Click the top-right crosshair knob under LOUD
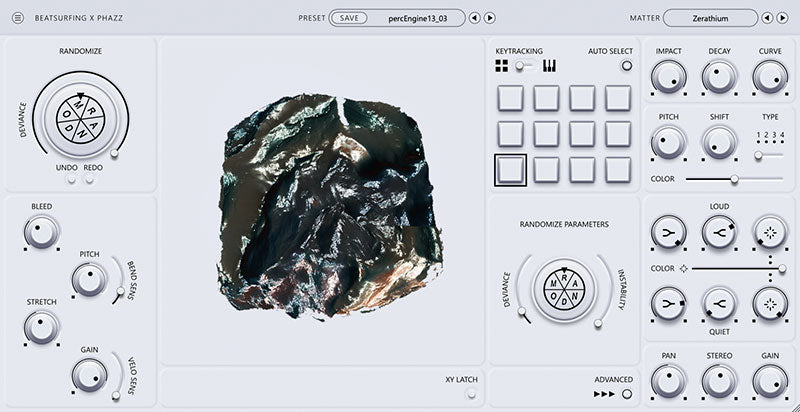Screen dimensions: 800x412 pos(769,233)
